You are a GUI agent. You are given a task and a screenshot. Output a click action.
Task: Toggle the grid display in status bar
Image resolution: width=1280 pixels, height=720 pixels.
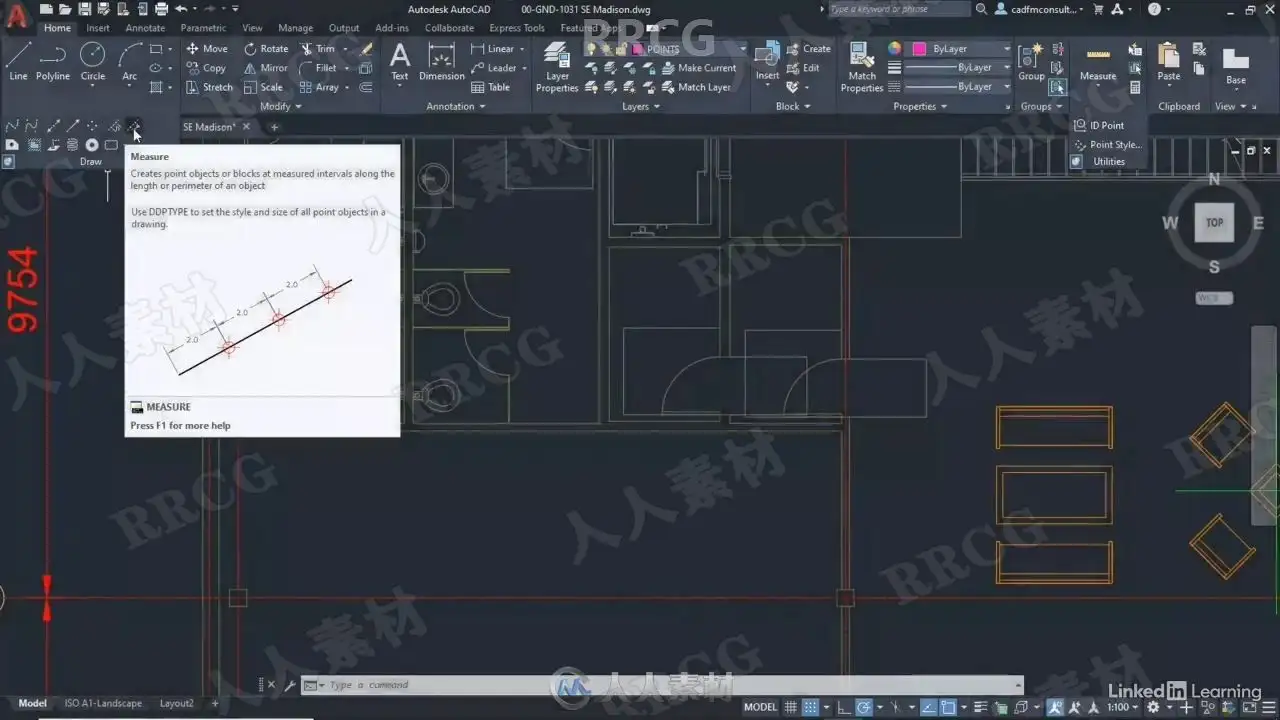coord(791,707)
